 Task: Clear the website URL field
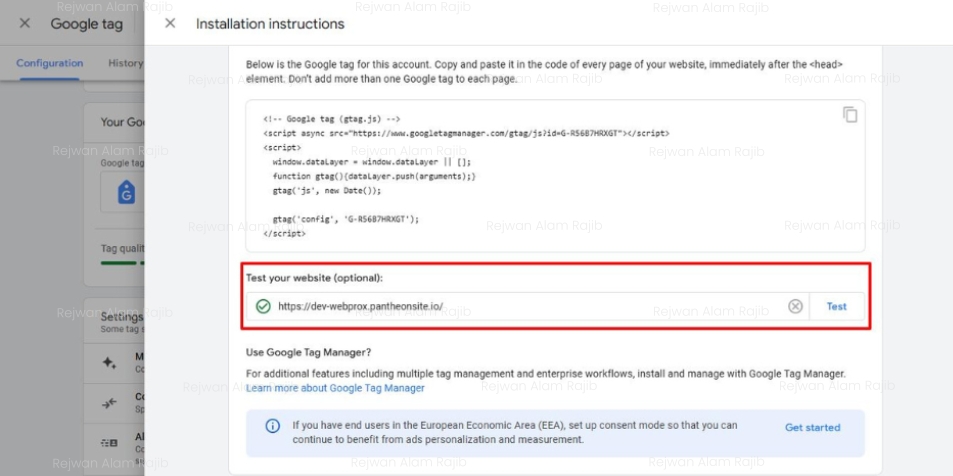click(795, 306)
